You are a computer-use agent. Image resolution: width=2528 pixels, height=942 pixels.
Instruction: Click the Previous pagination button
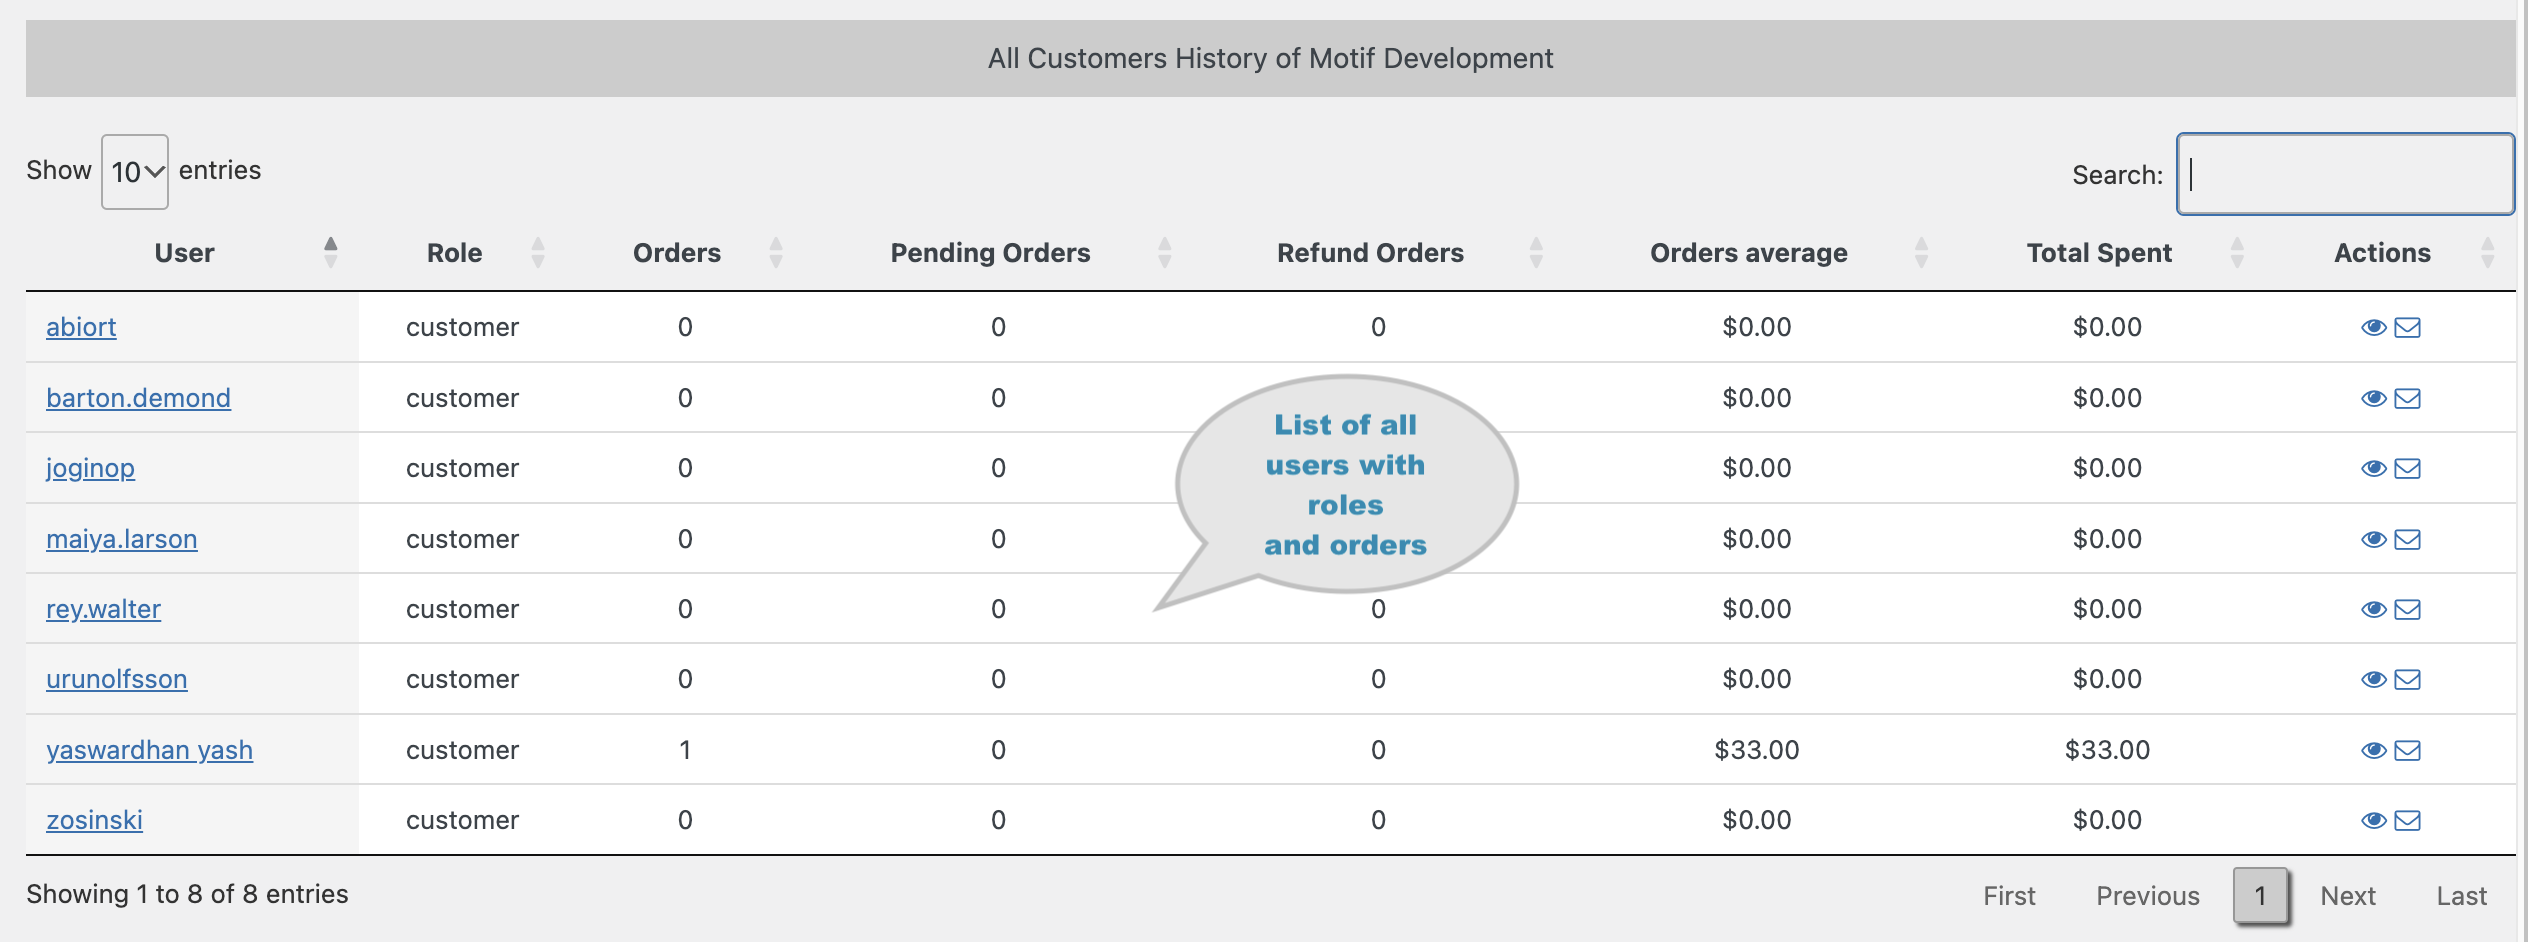point(2147,896)
